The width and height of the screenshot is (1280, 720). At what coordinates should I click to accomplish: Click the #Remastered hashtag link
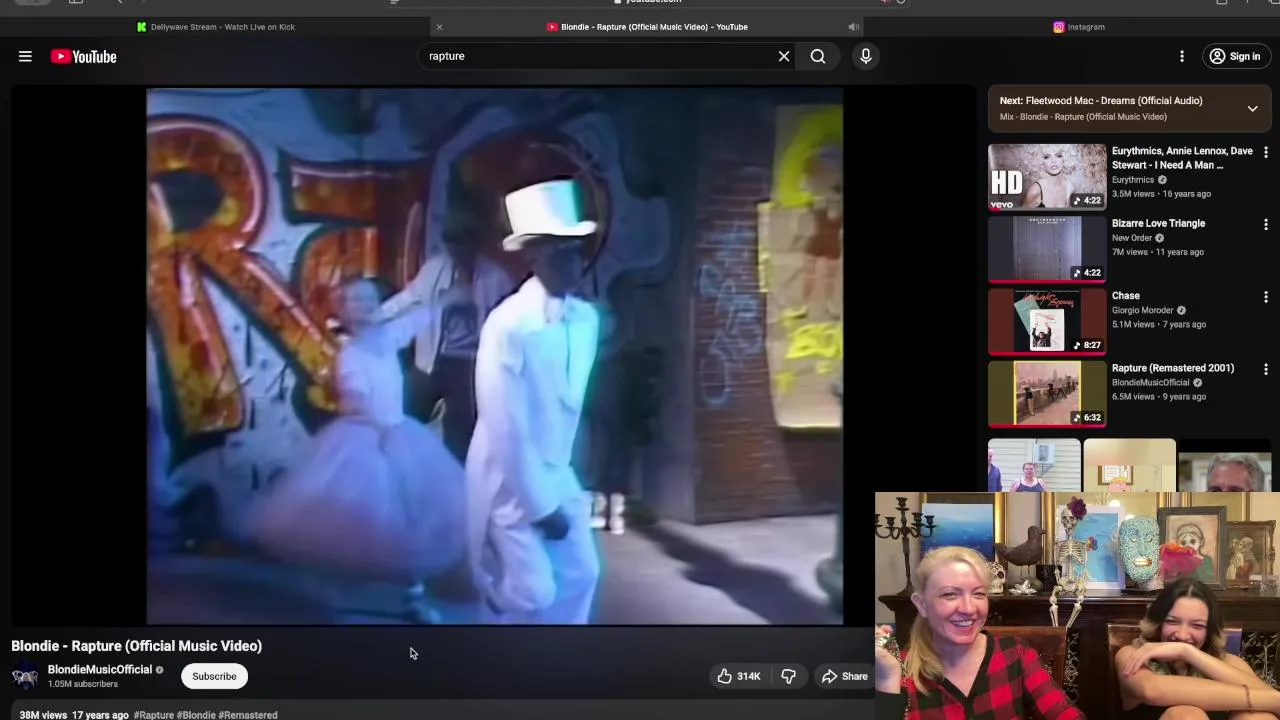(x=248, y=715)
